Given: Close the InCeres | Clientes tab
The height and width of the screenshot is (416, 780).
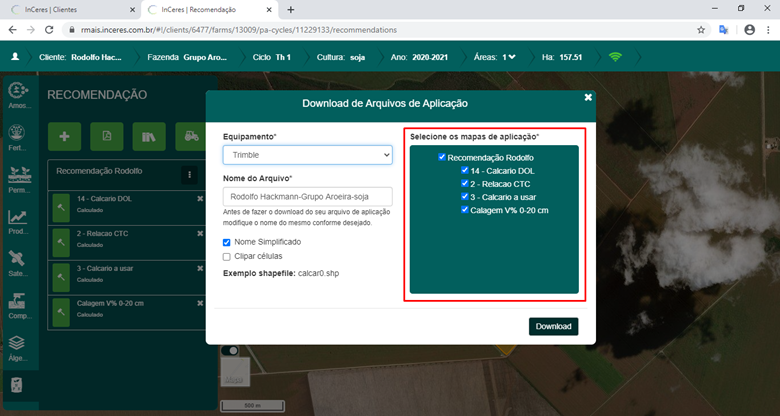Looking at the screenshot, I should [132, 9].
